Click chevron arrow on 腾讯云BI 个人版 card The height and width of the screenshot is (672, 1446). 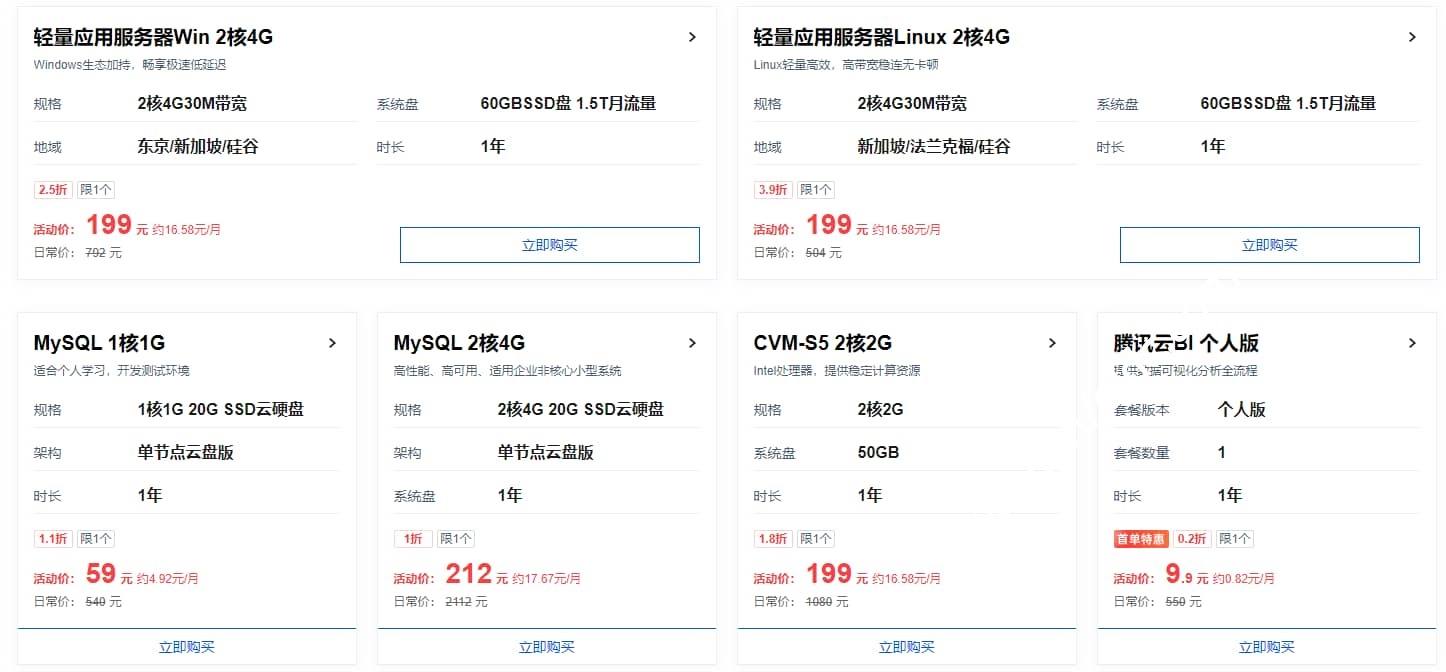[1412, 343]
